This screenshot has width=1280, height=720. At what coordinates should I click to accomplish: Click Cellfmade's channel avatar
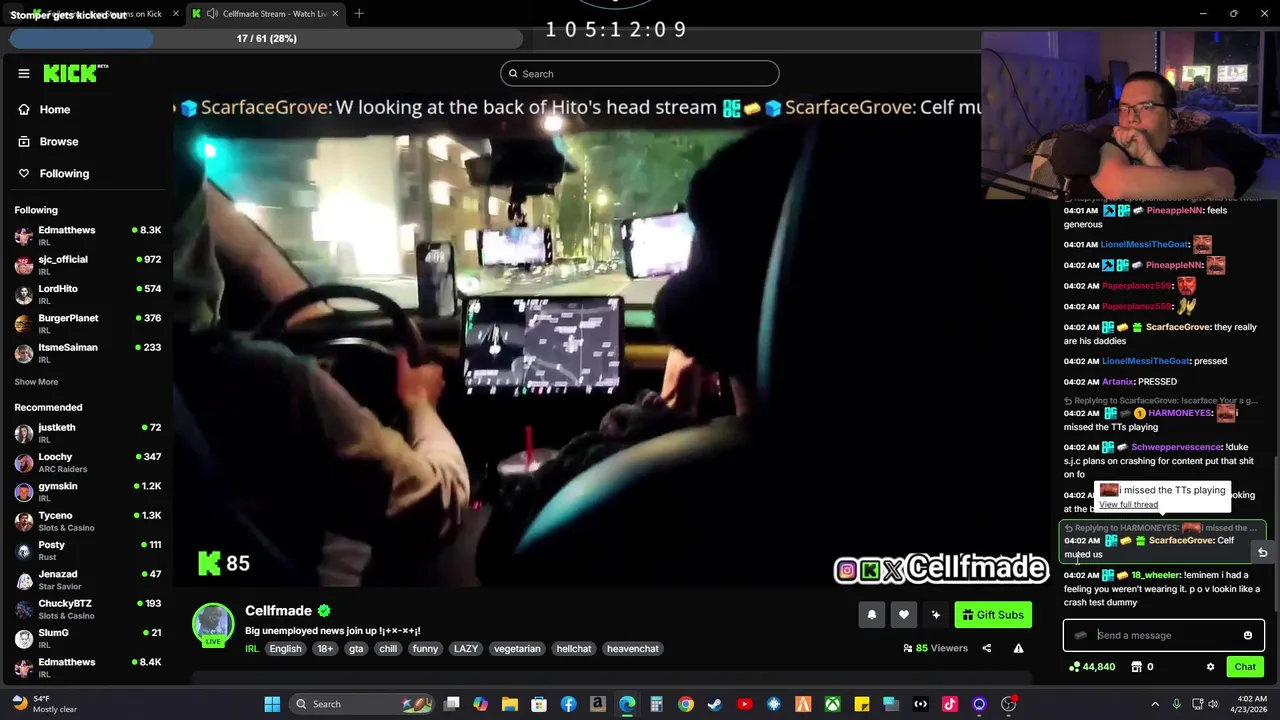(x=212, y=624)
